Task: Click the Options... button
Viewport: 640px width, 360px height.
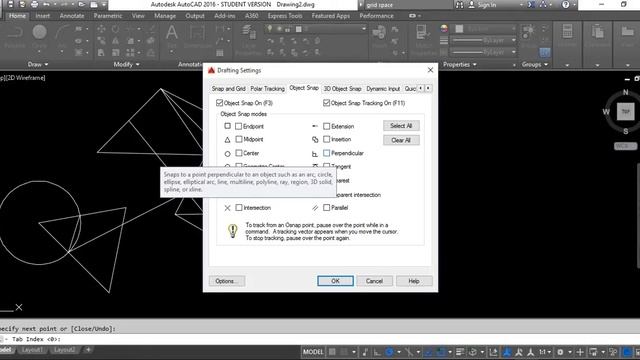Action: tap(227, 281)
